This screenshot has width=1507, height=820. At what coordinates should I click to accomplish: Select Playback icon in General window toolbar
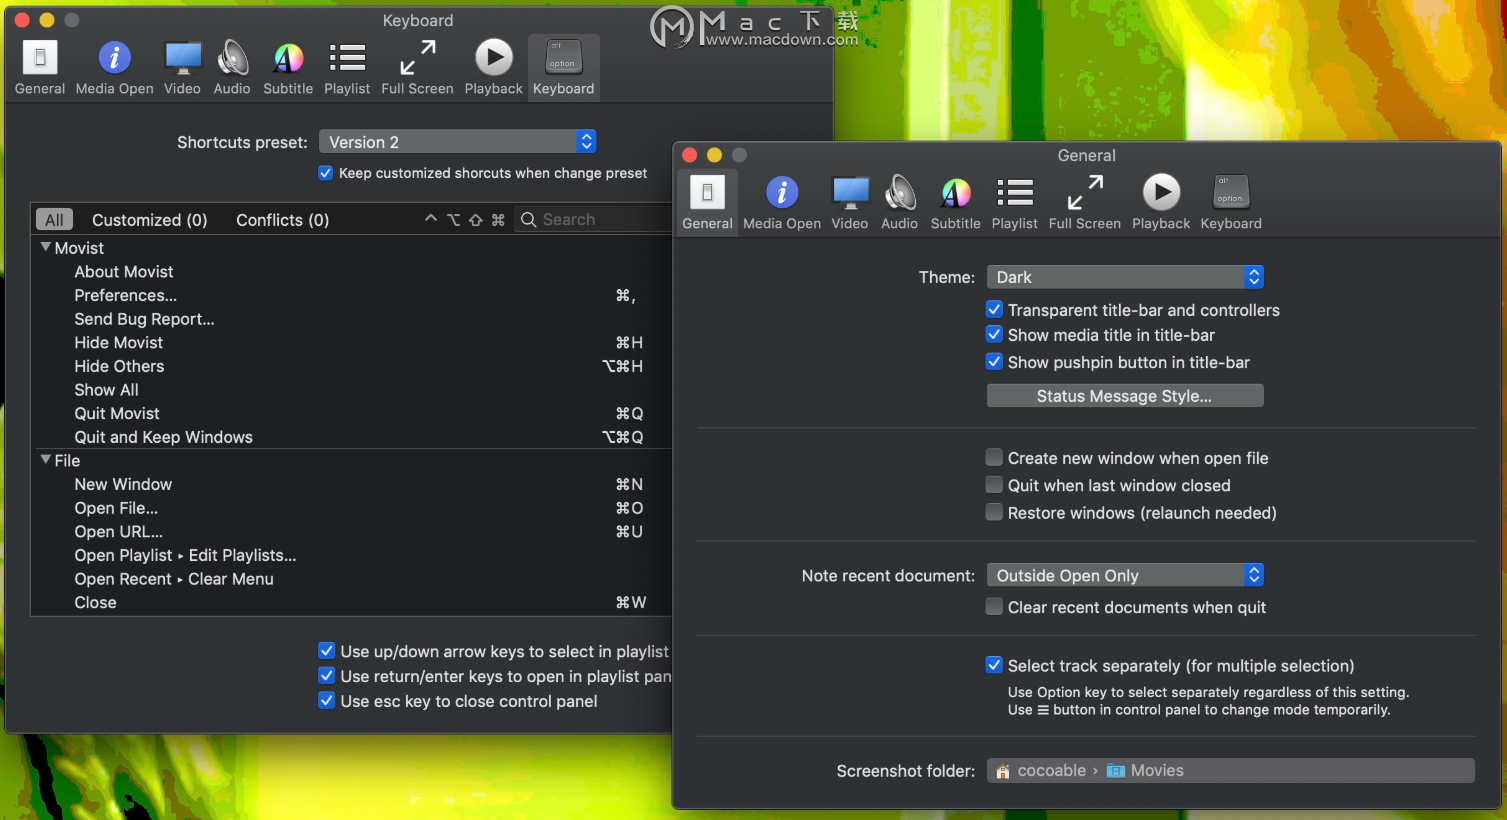pos(1160,202)
